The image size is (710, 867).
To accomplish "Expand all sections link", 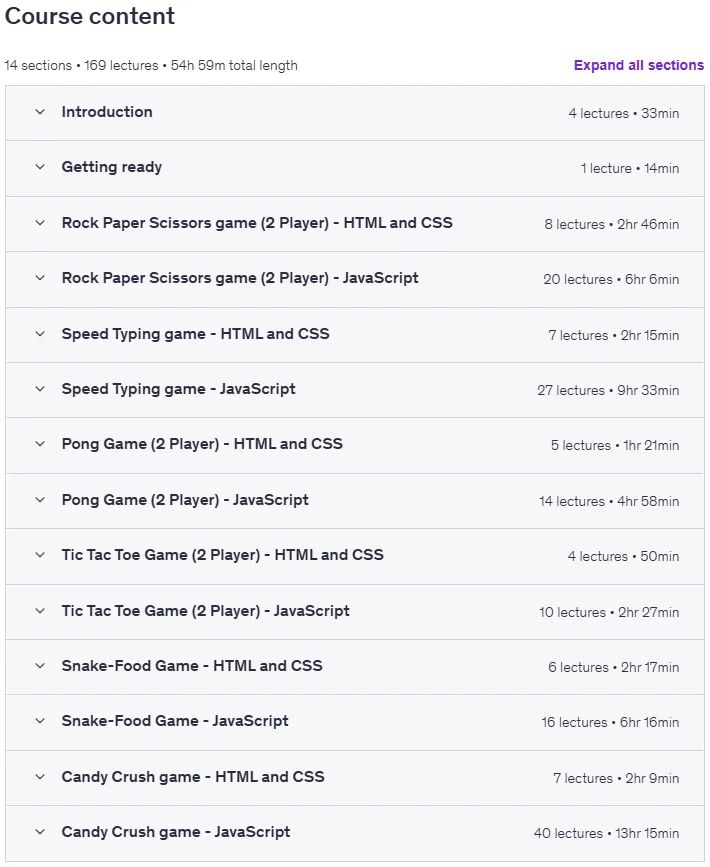I will (639, 65).
